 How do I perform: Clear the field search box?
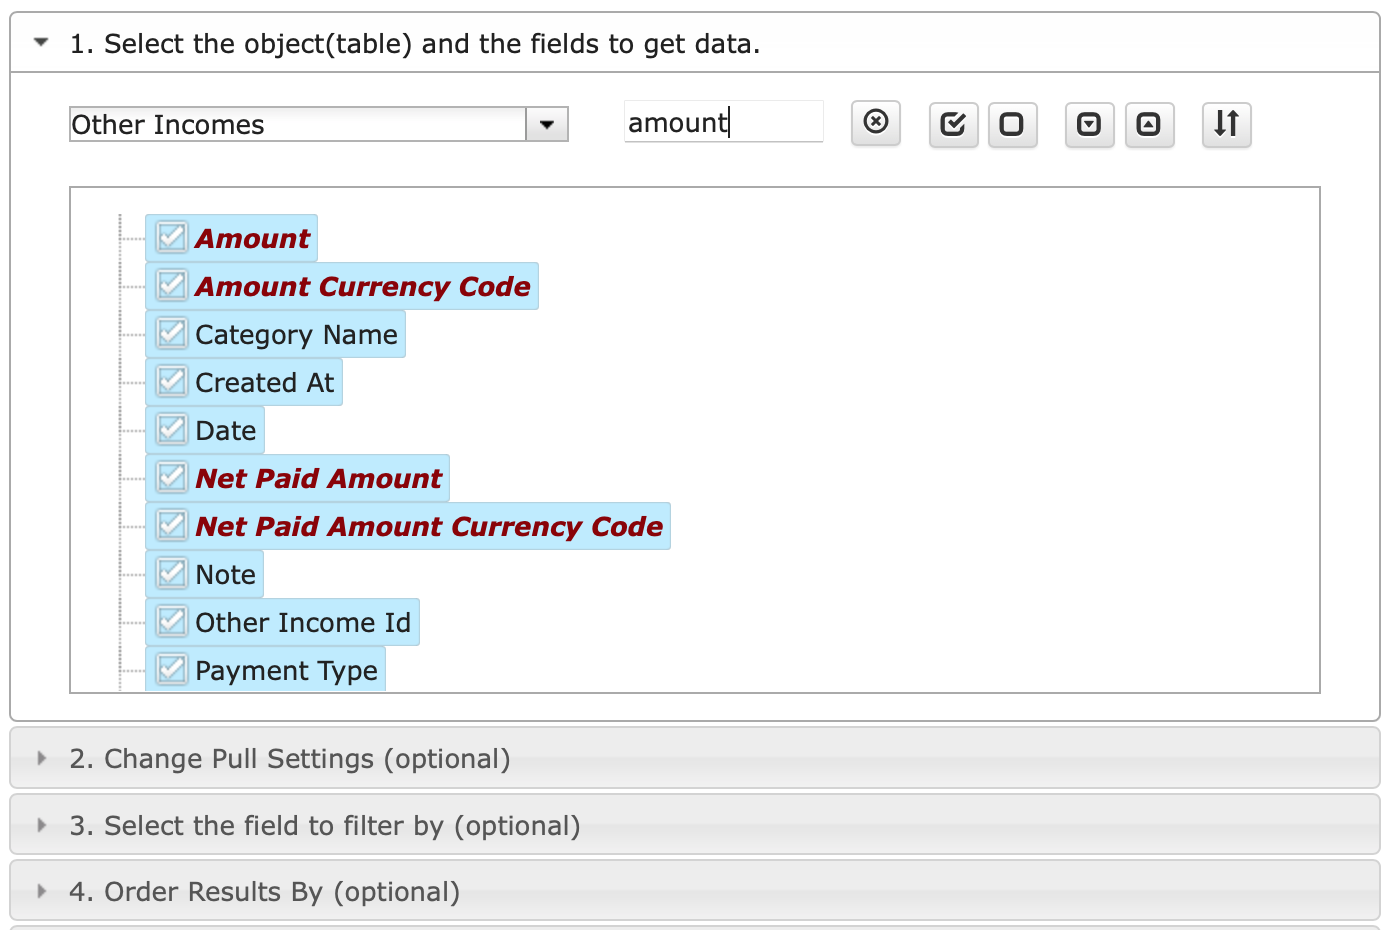coord(876,123)
